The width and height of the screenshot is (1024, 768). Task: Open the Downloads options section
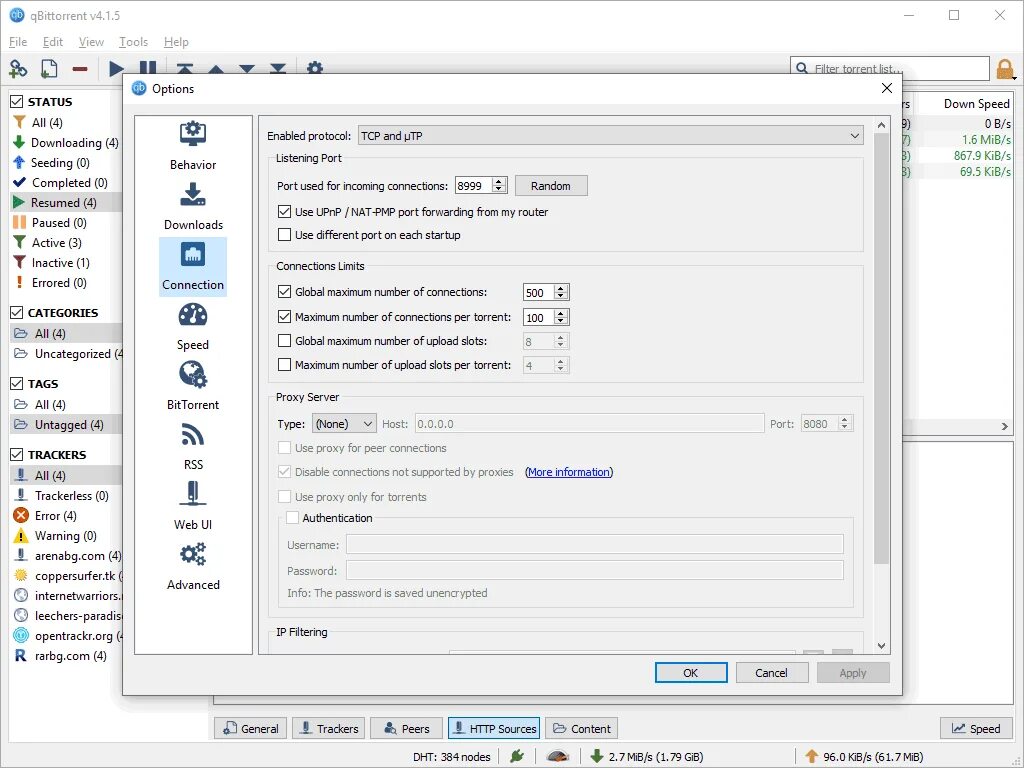coord(193,206)
